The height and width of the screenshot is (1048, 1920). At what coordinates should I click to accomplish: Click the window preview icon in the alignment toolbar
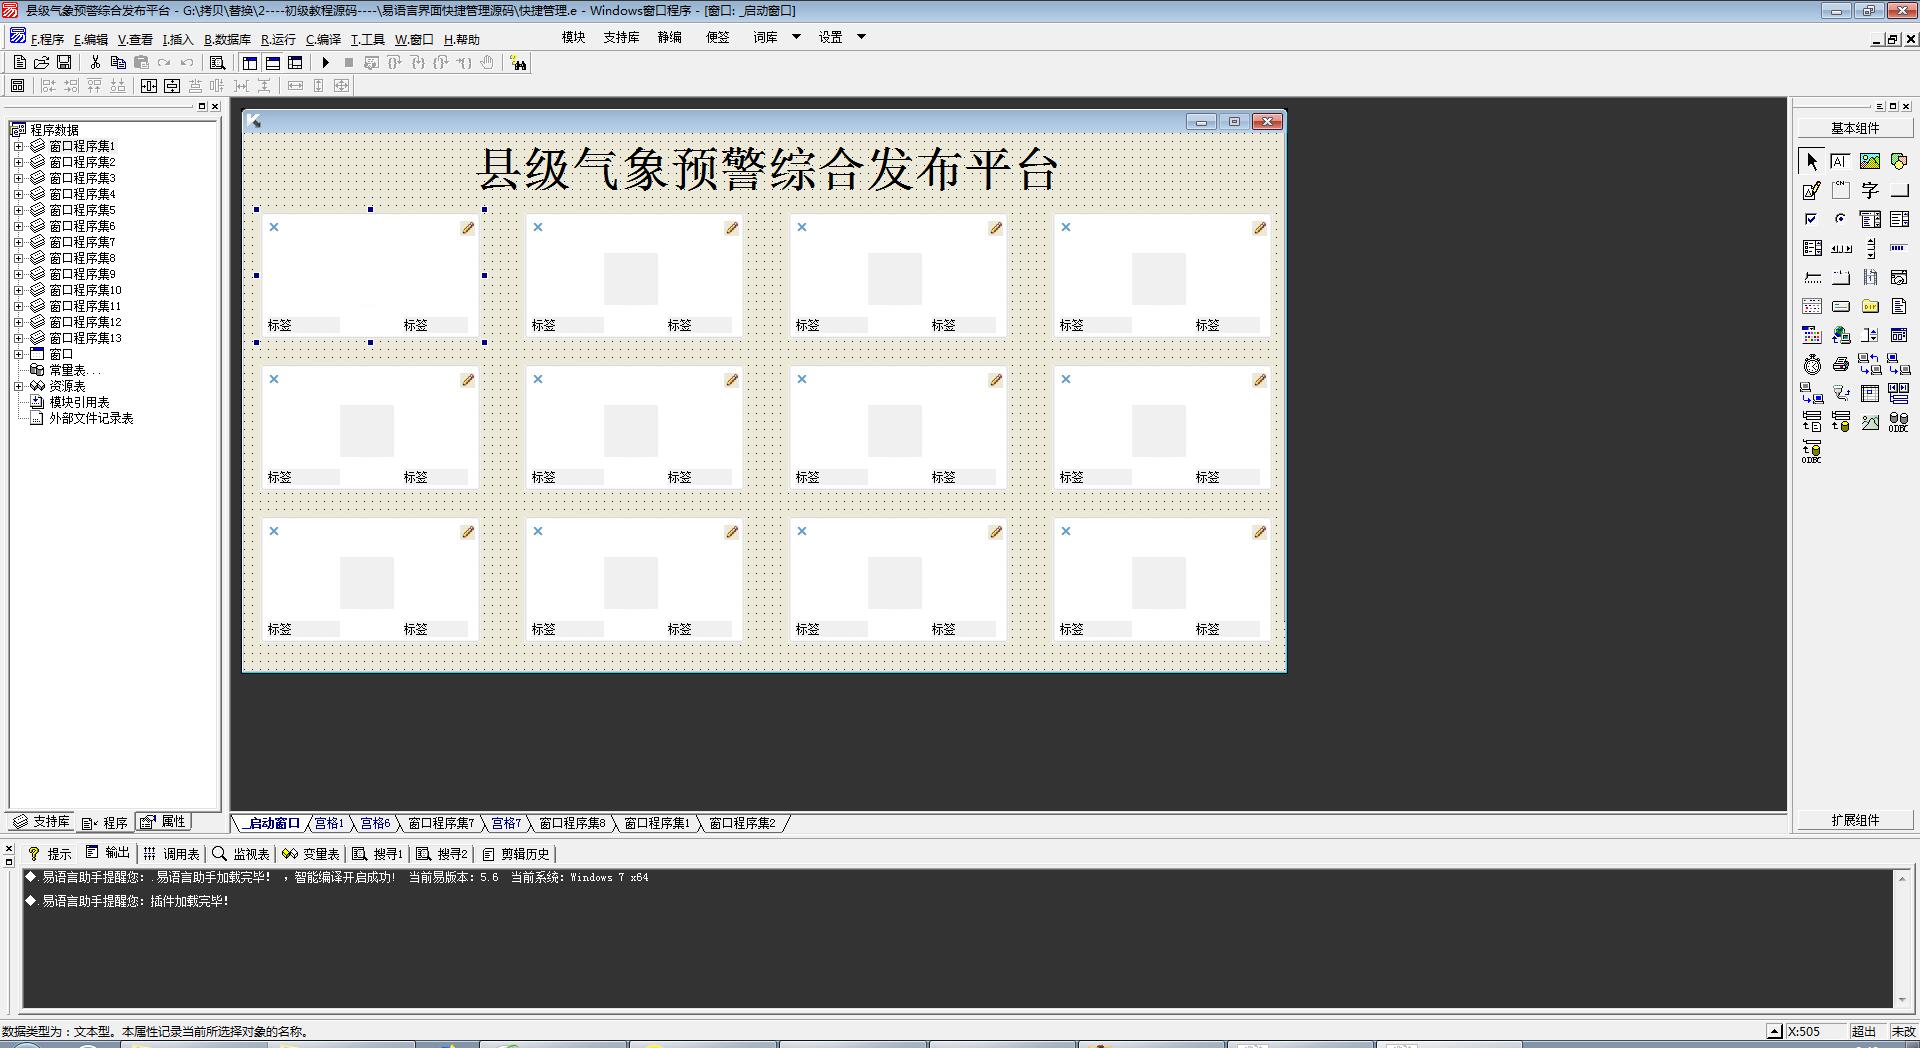(x=17, y=86)
